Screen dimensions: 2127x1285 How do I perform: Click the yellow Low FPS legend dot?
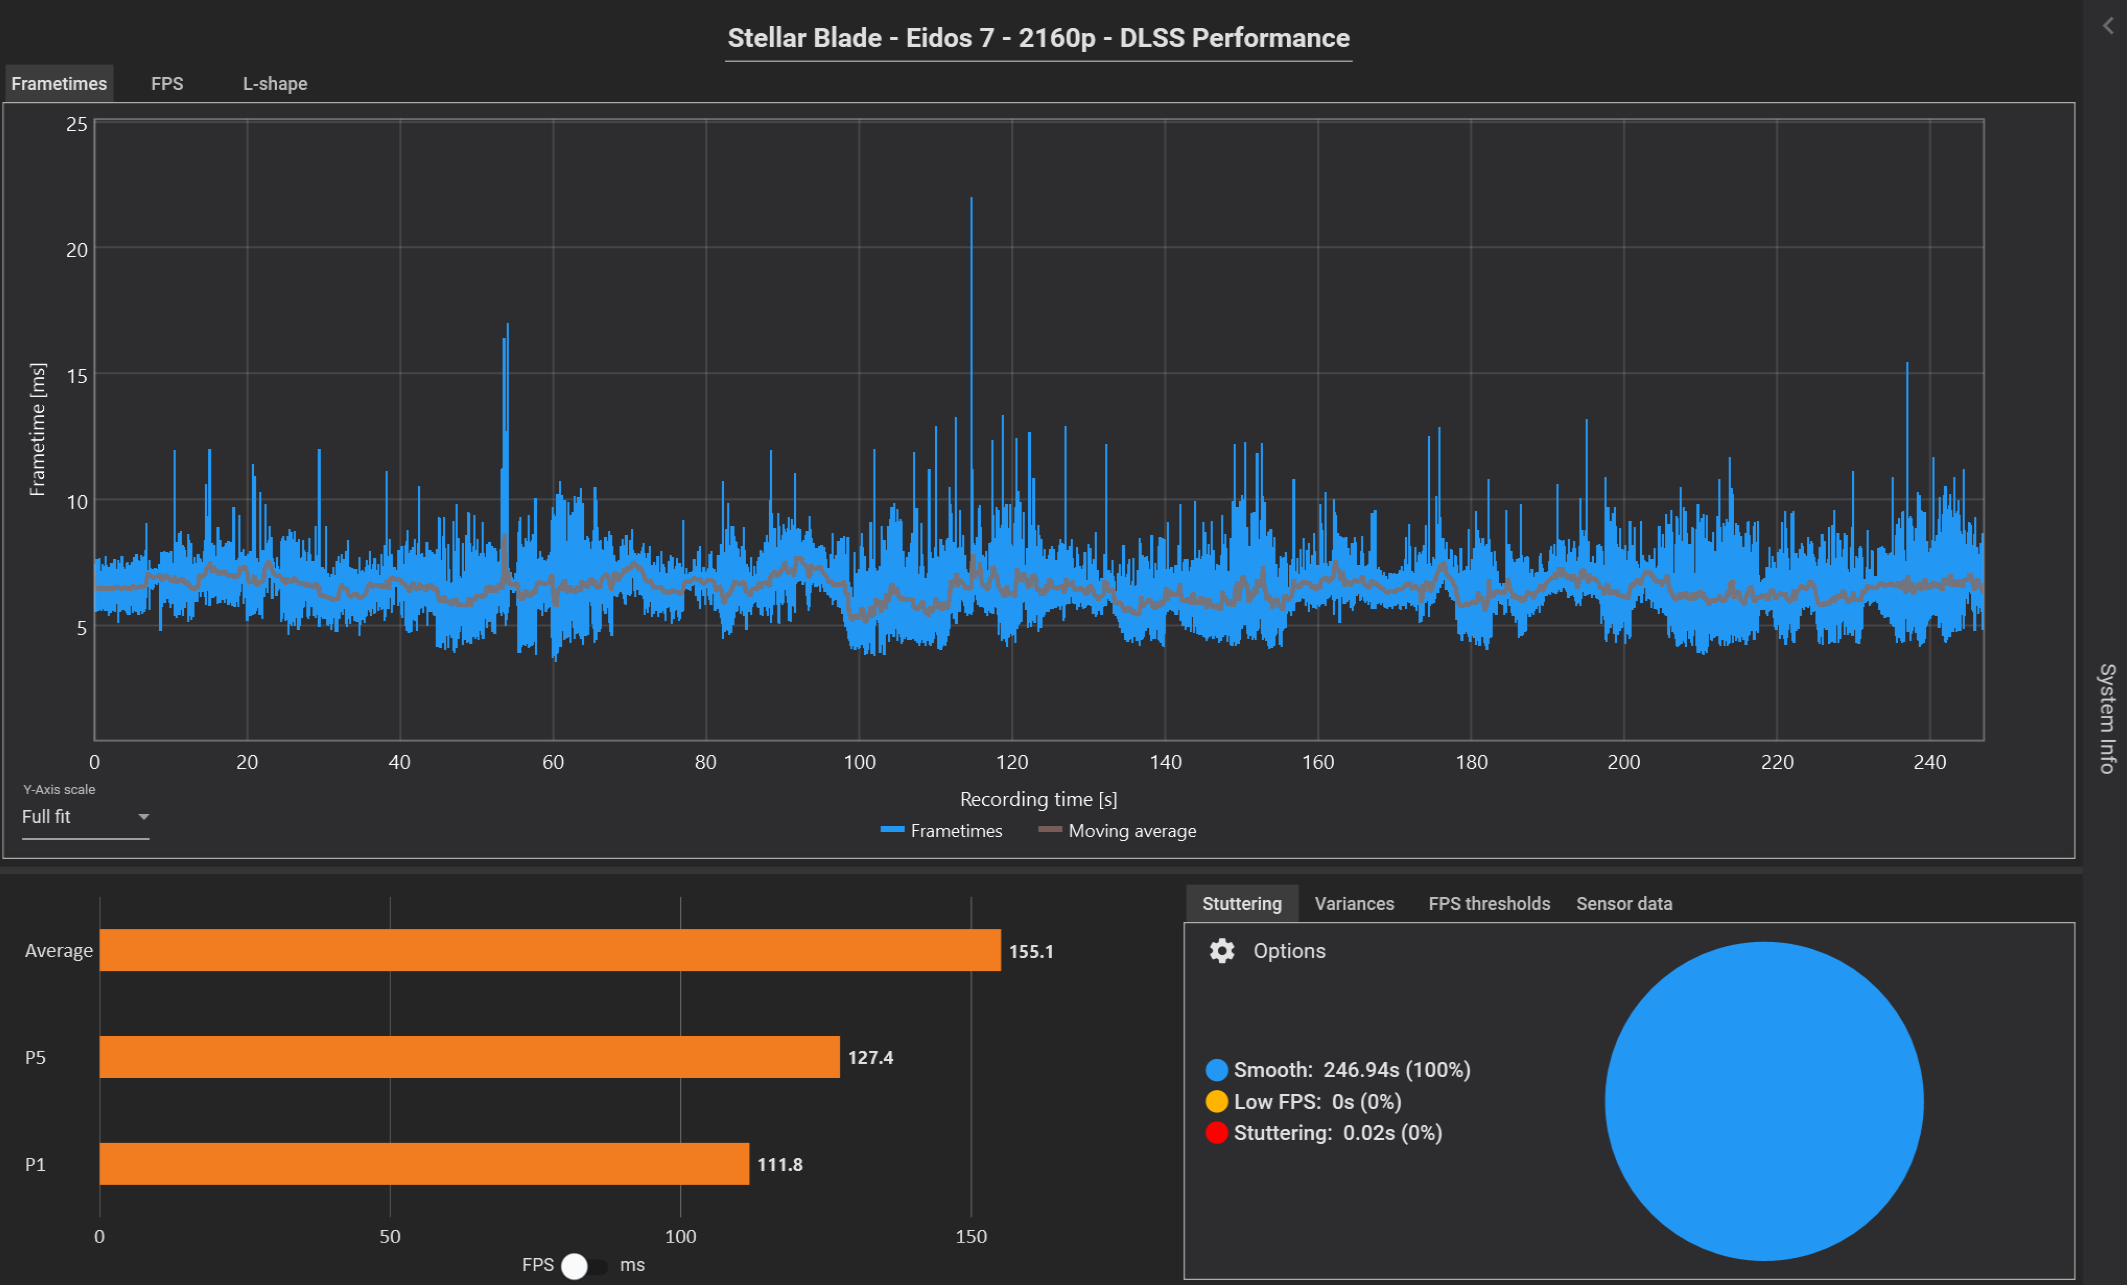pyautogui.click(x=1216, y=1102)
